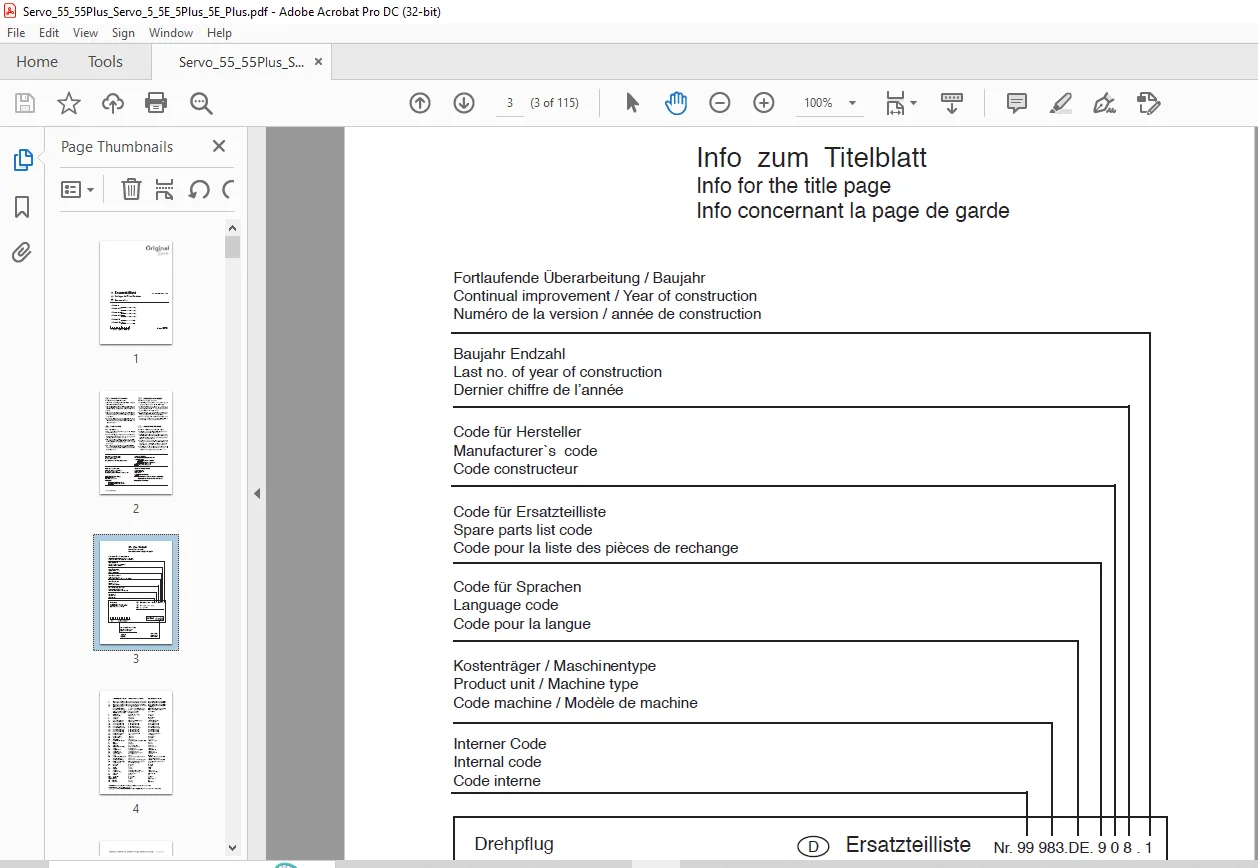Viewport: 1258px width, 868px height.
Task: Delete selected page with the trash icon
Action: (131, 189)
